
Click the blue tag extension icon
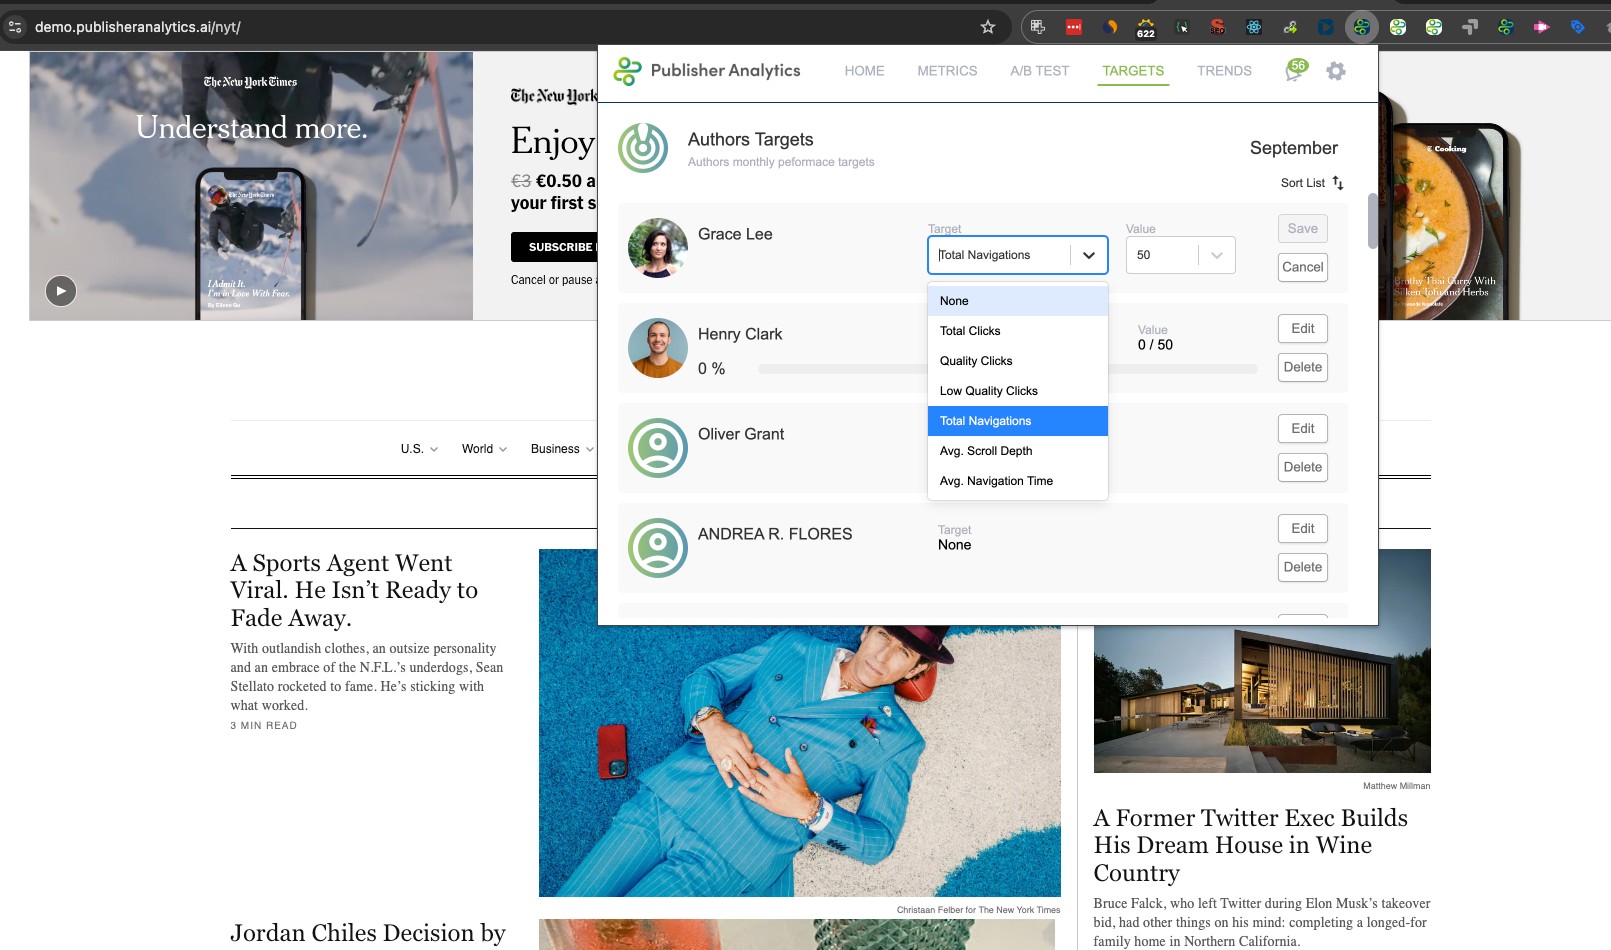[x=1578, y=27]
